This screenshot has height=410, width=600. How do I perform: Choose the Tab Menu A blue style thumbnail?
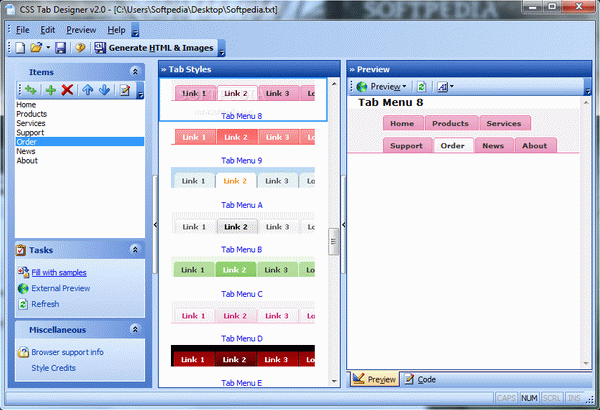[x=243, y=178]
